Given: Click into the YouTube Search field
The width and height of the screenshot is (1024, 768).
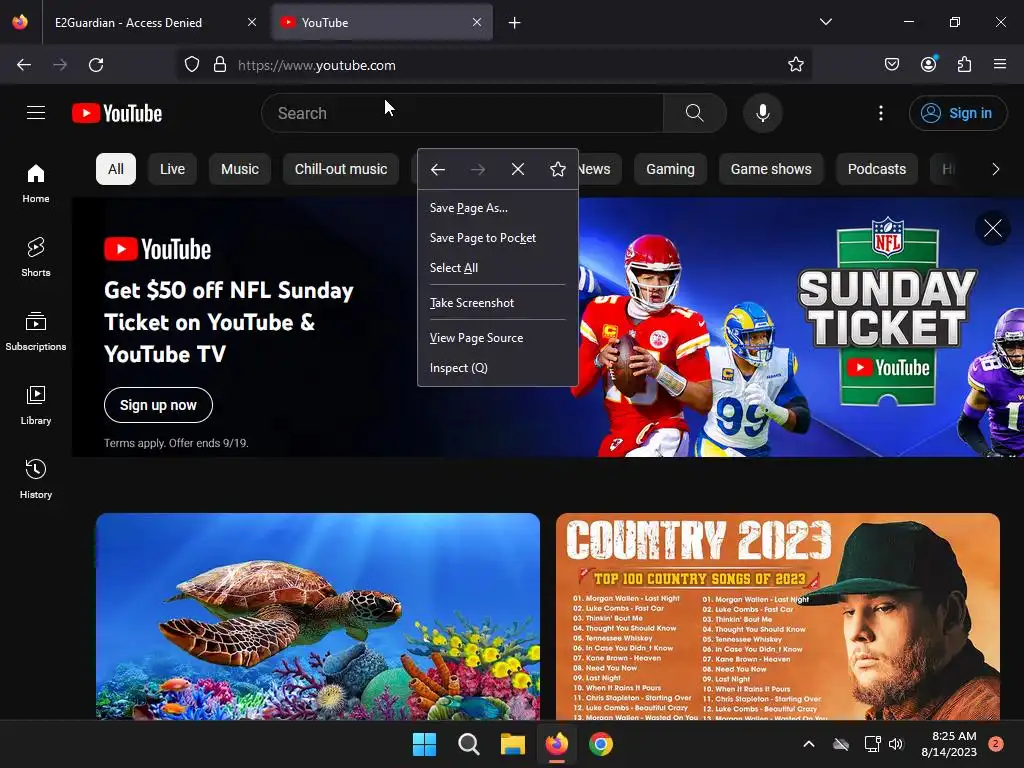Looking at the screenshot, I should click(462, 113).
